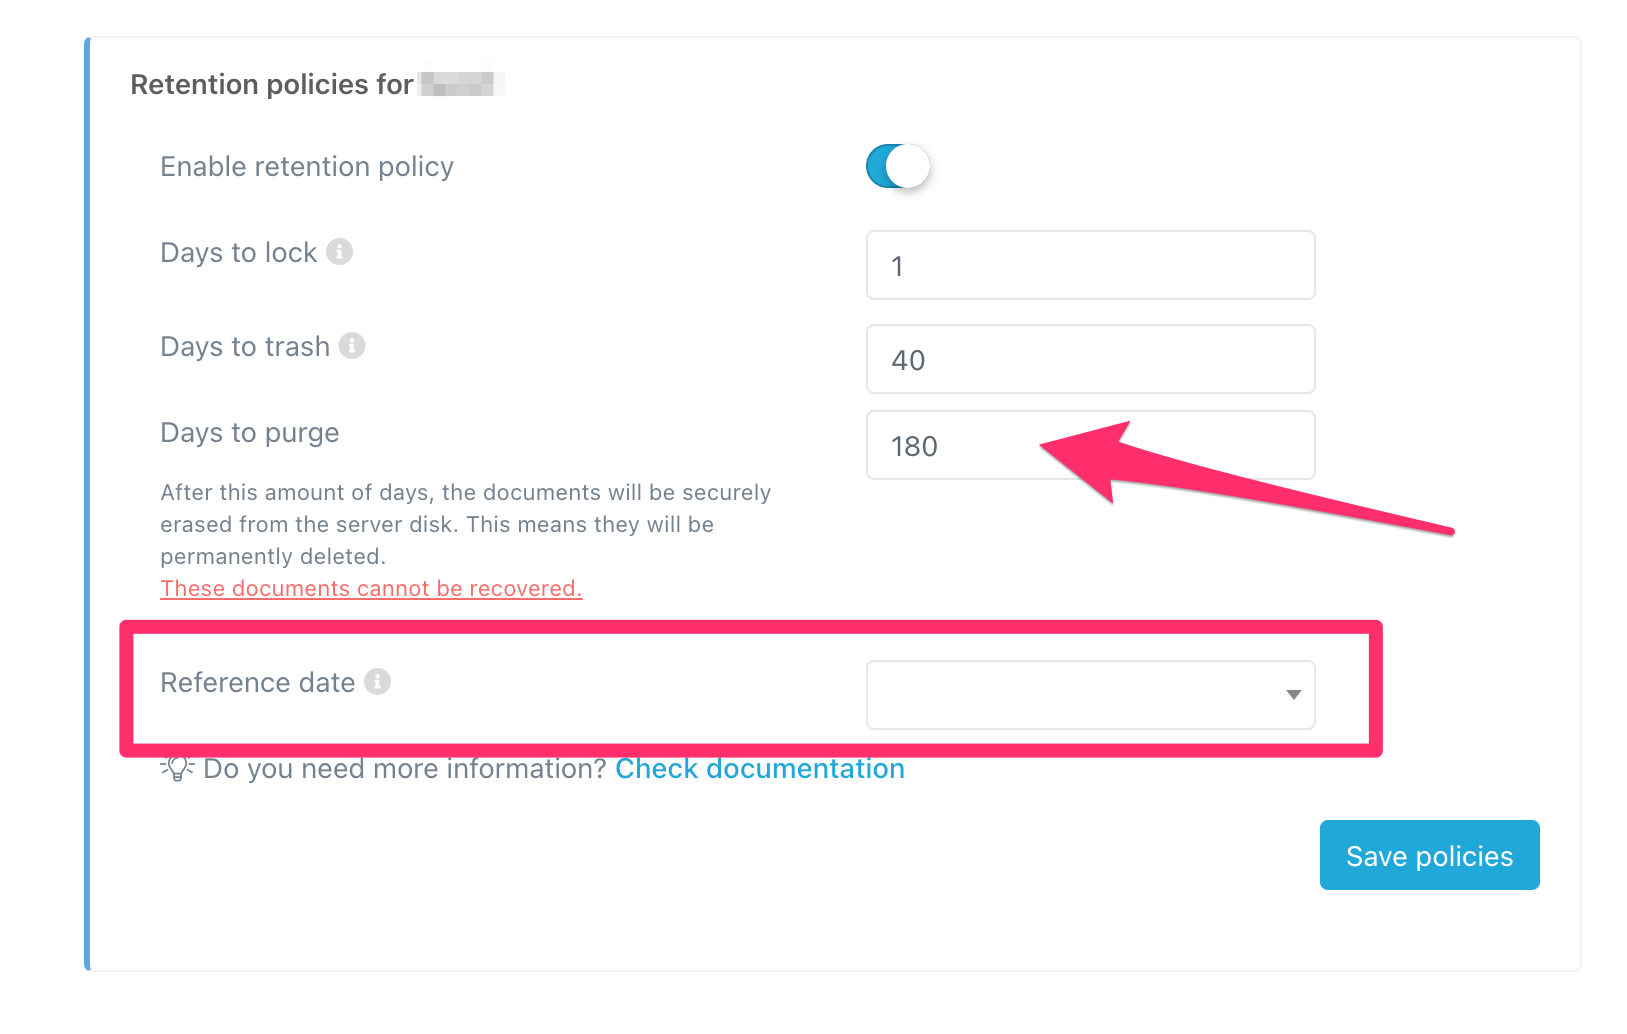The height and width of the screenshot is (1034, 1627).
Task: Open the Check documentation link
Action: point(760,769)
